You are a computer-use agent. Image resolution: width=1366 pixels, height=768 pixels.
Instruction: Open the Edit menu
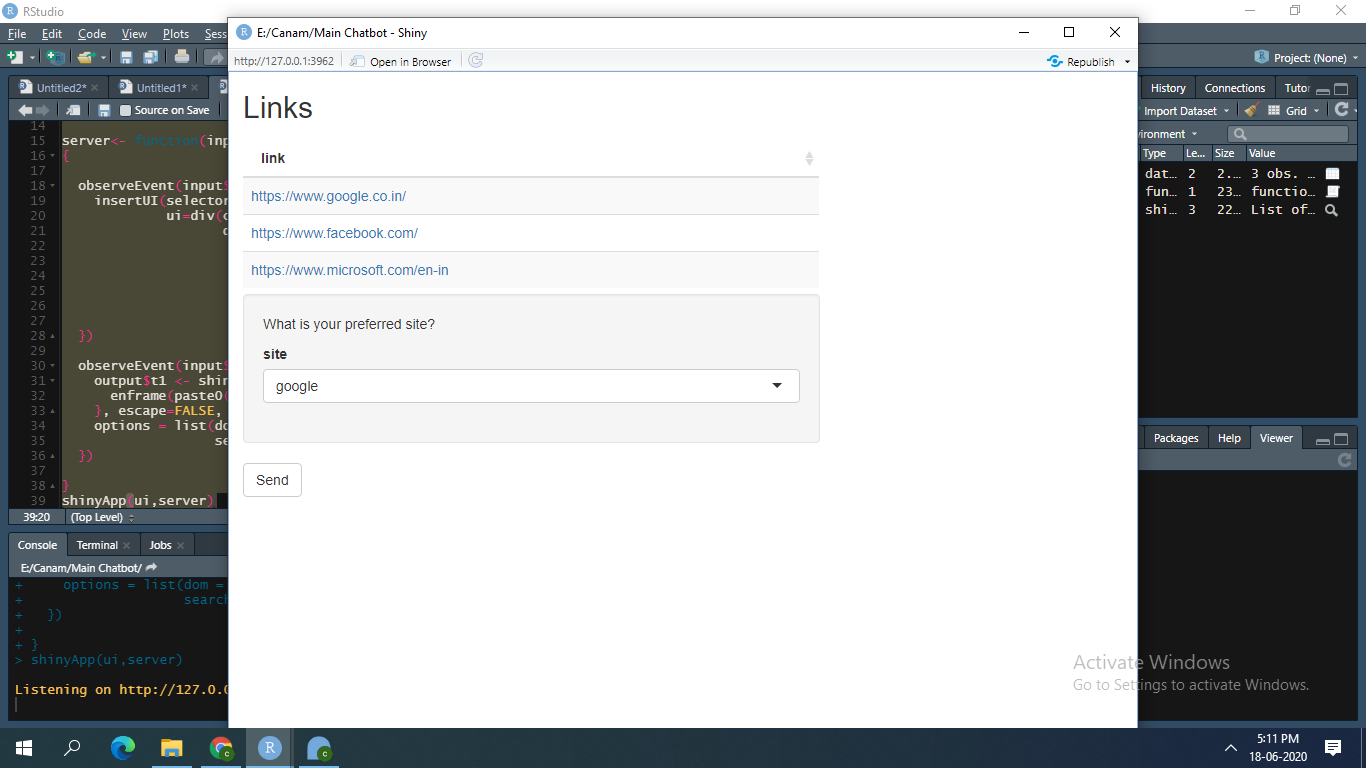point(52,33)
